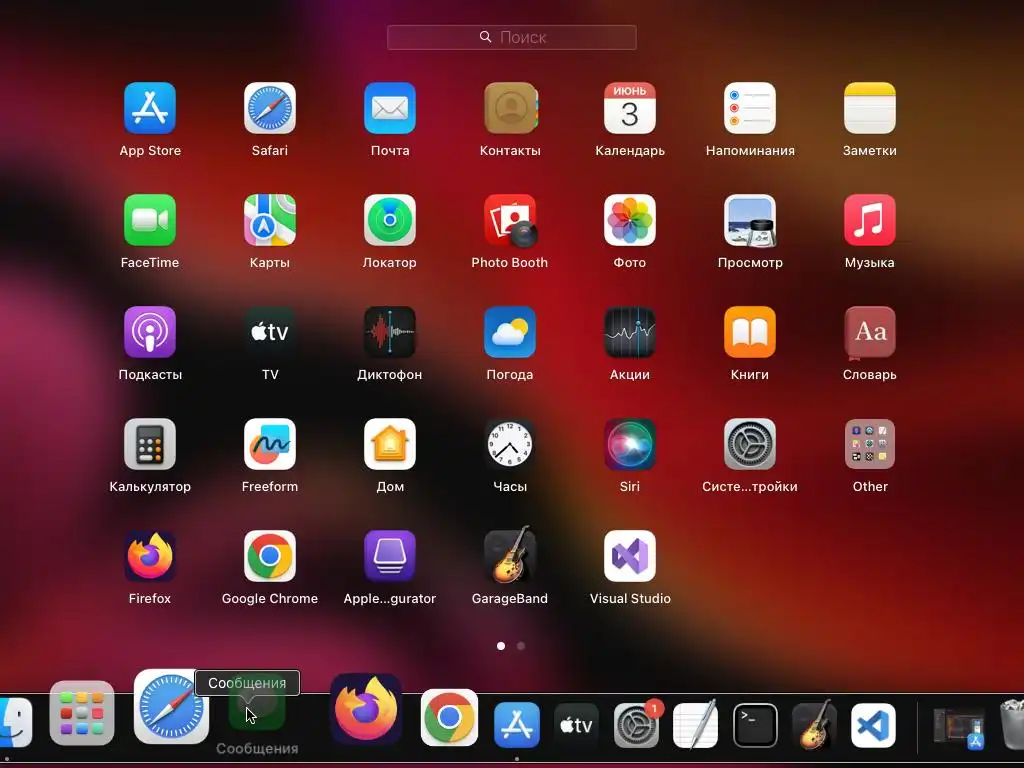This screenshot has width=1024, height=768.
Task: Open Chrome from the Dock
Action: tap(449, 717)
